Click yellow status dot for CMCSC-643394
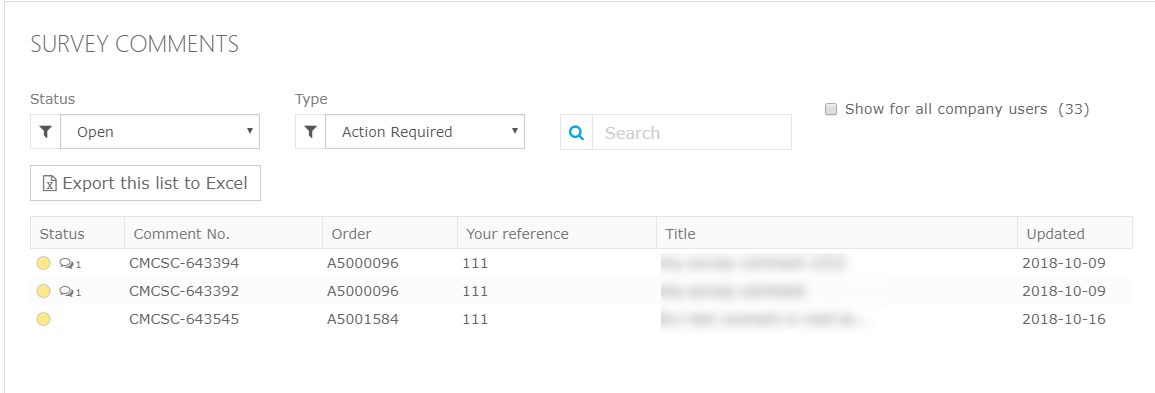This screenshot has height=393, width=1155. [x=43, y=263]
